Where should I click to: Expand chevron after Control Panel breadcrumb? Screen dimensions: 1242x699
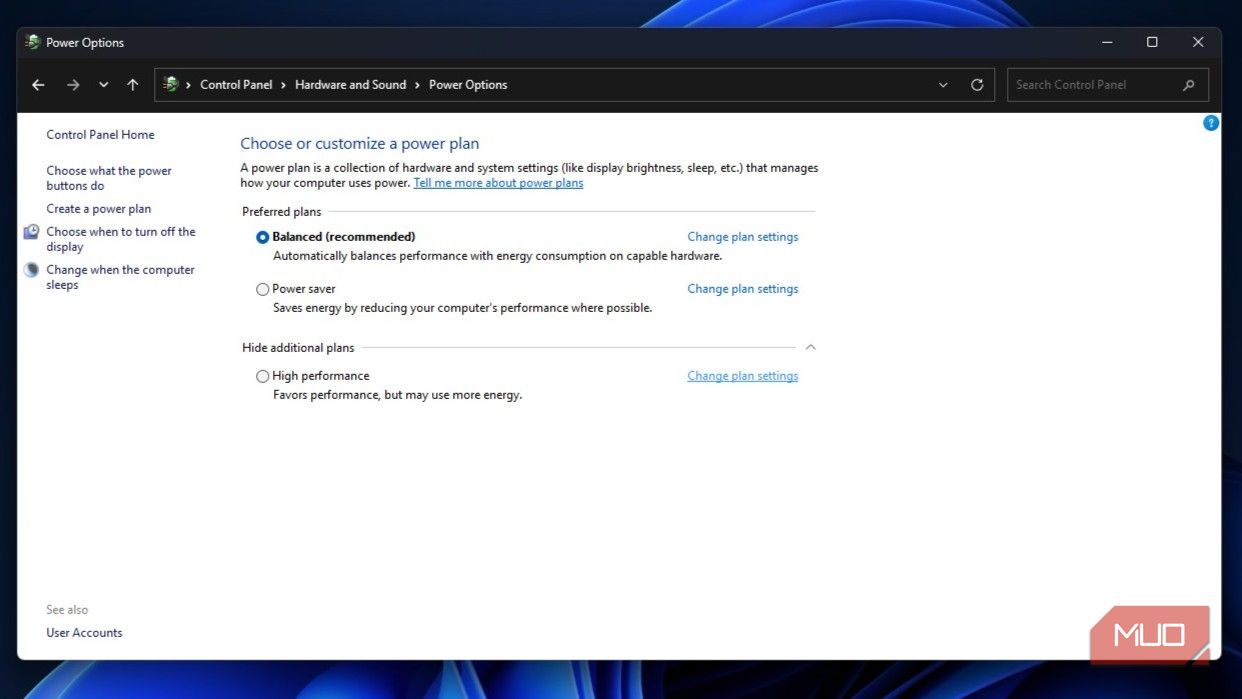(284, 85)
